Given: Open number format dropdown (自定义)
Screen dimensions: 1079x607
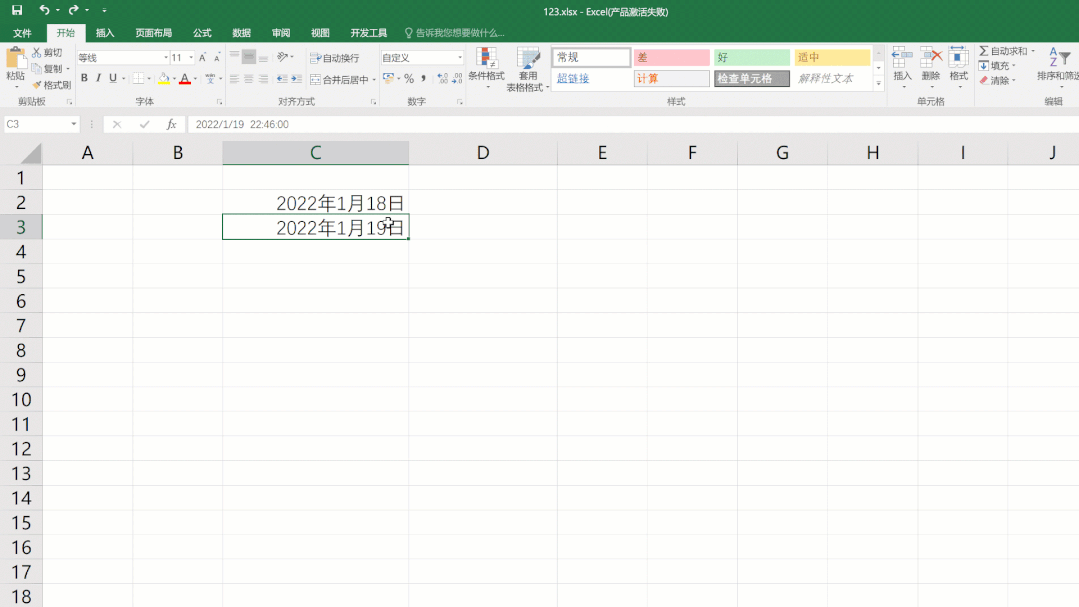Looking at the screenshot, I should click(x=460, y=58).
